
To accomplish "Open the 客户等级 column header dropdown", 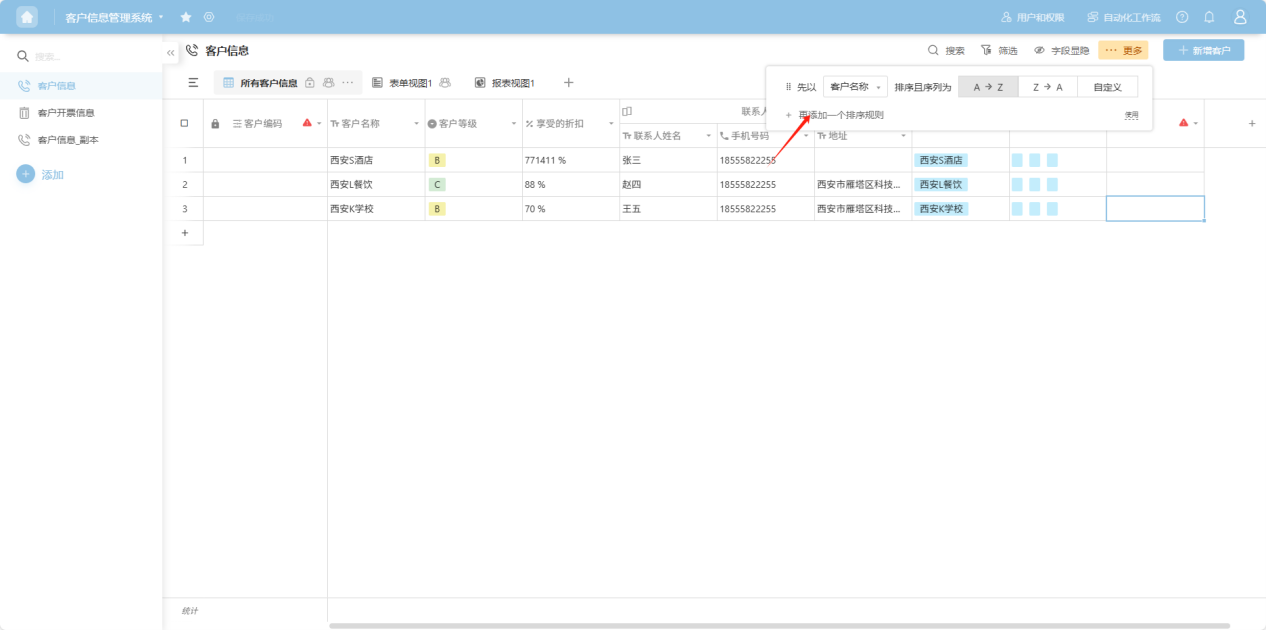I will tap(514, 124).
